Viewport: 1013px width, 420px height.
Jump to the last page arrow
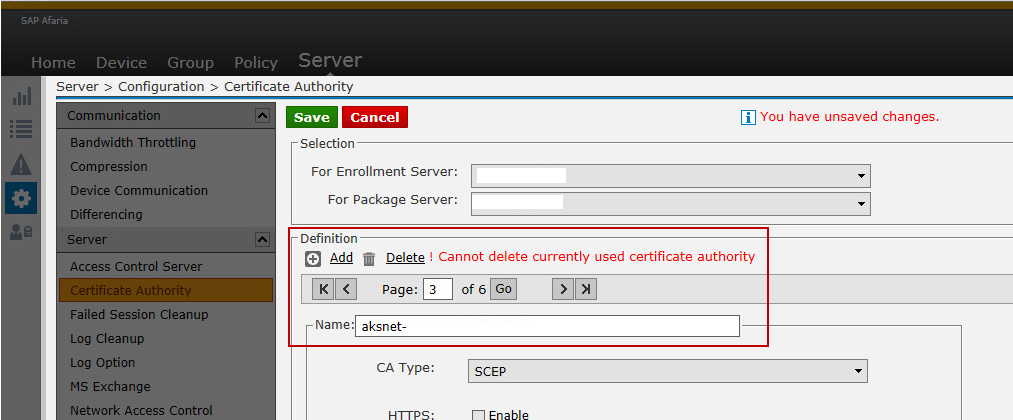tap(586, 289)
